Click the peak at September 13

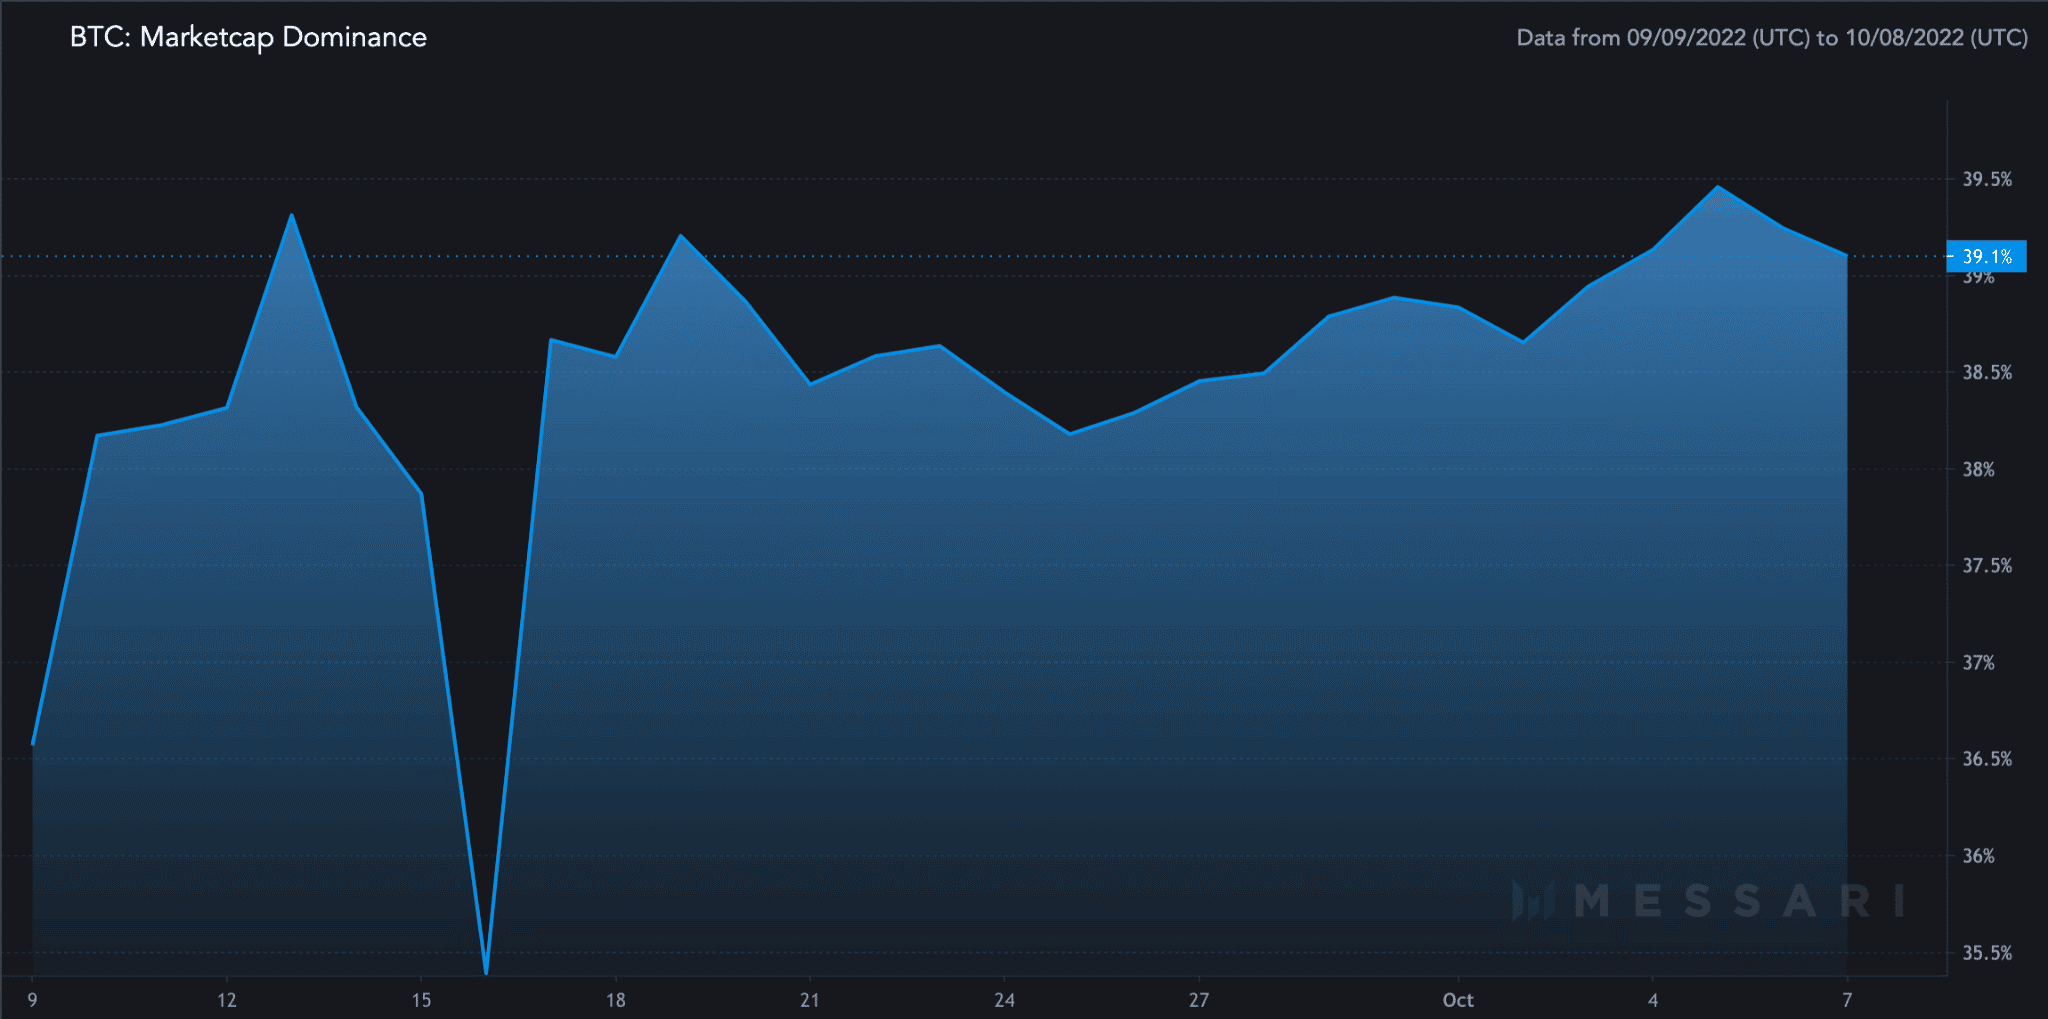click(x=291, y=213)
